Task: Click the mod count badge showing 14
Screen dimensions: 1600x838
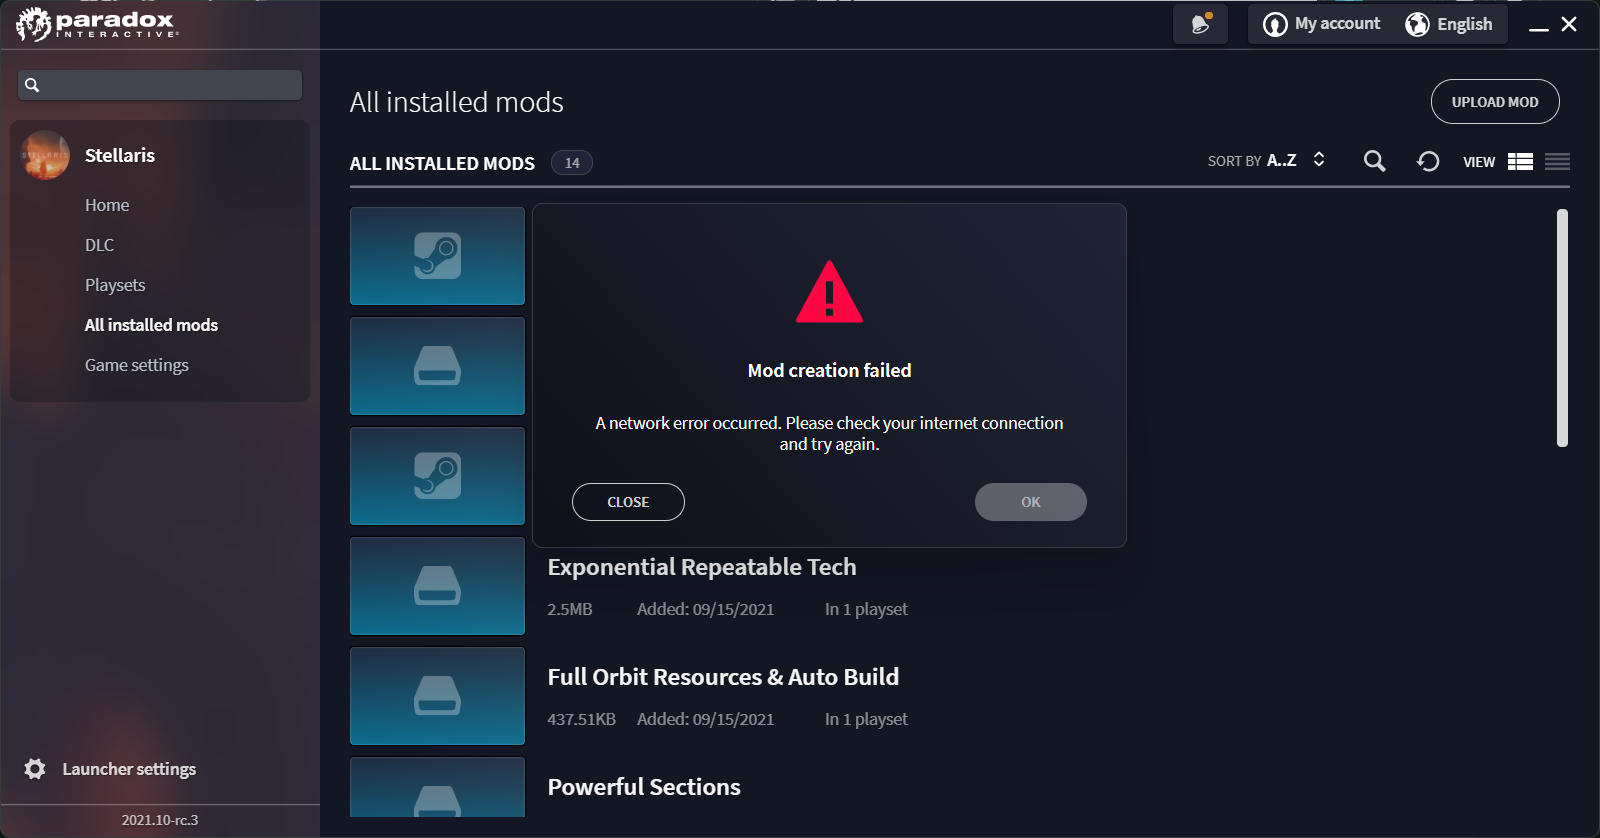Action: tap(572, 163)
